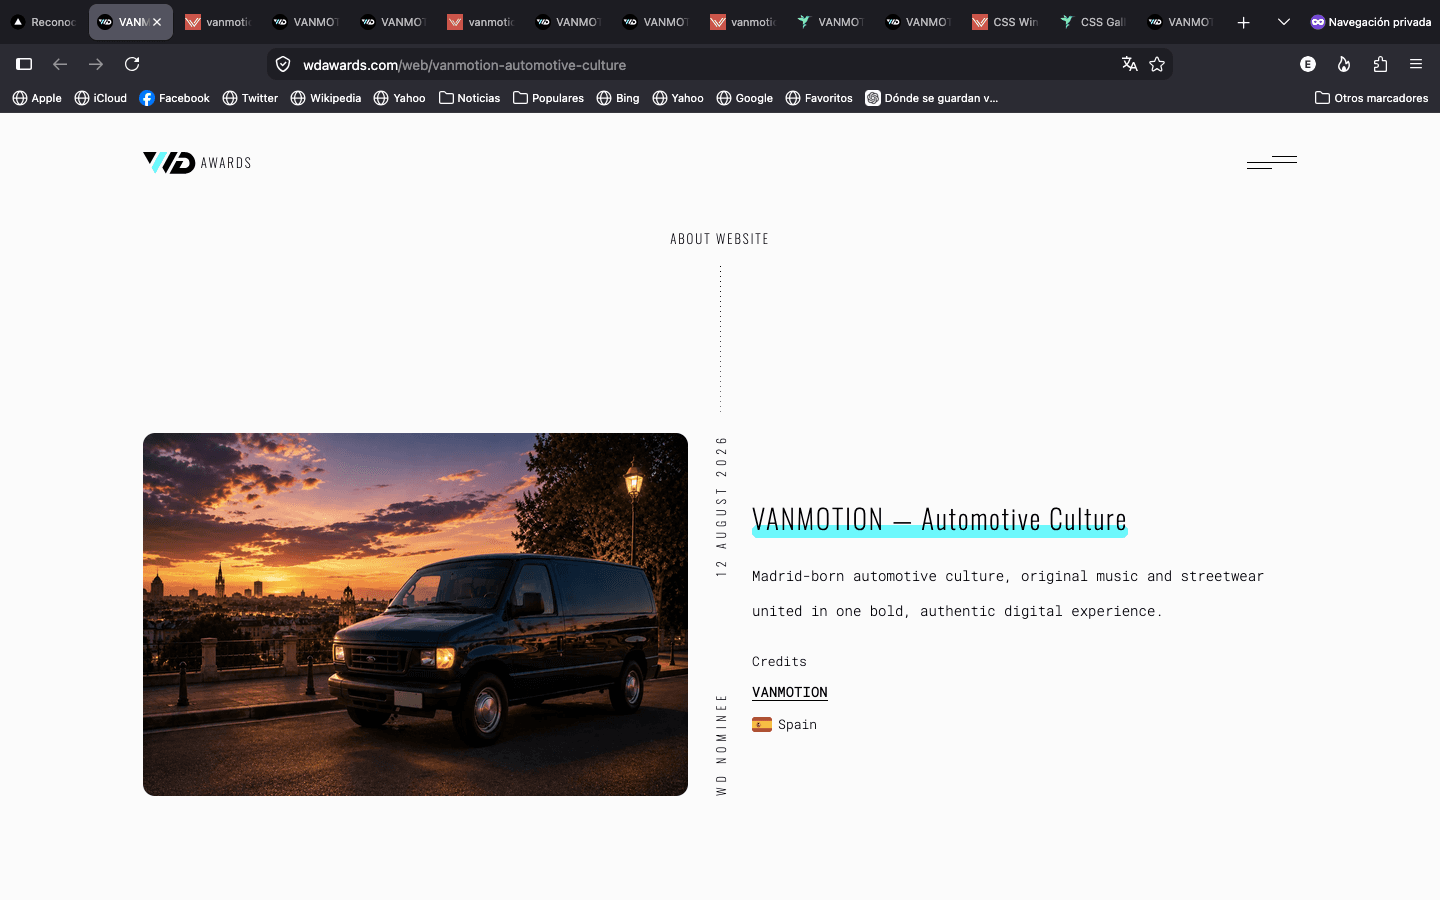Viewport: 1440px width, 900px height.
Task: Open a new tab with the plus button
Action: pos(1243,22)
